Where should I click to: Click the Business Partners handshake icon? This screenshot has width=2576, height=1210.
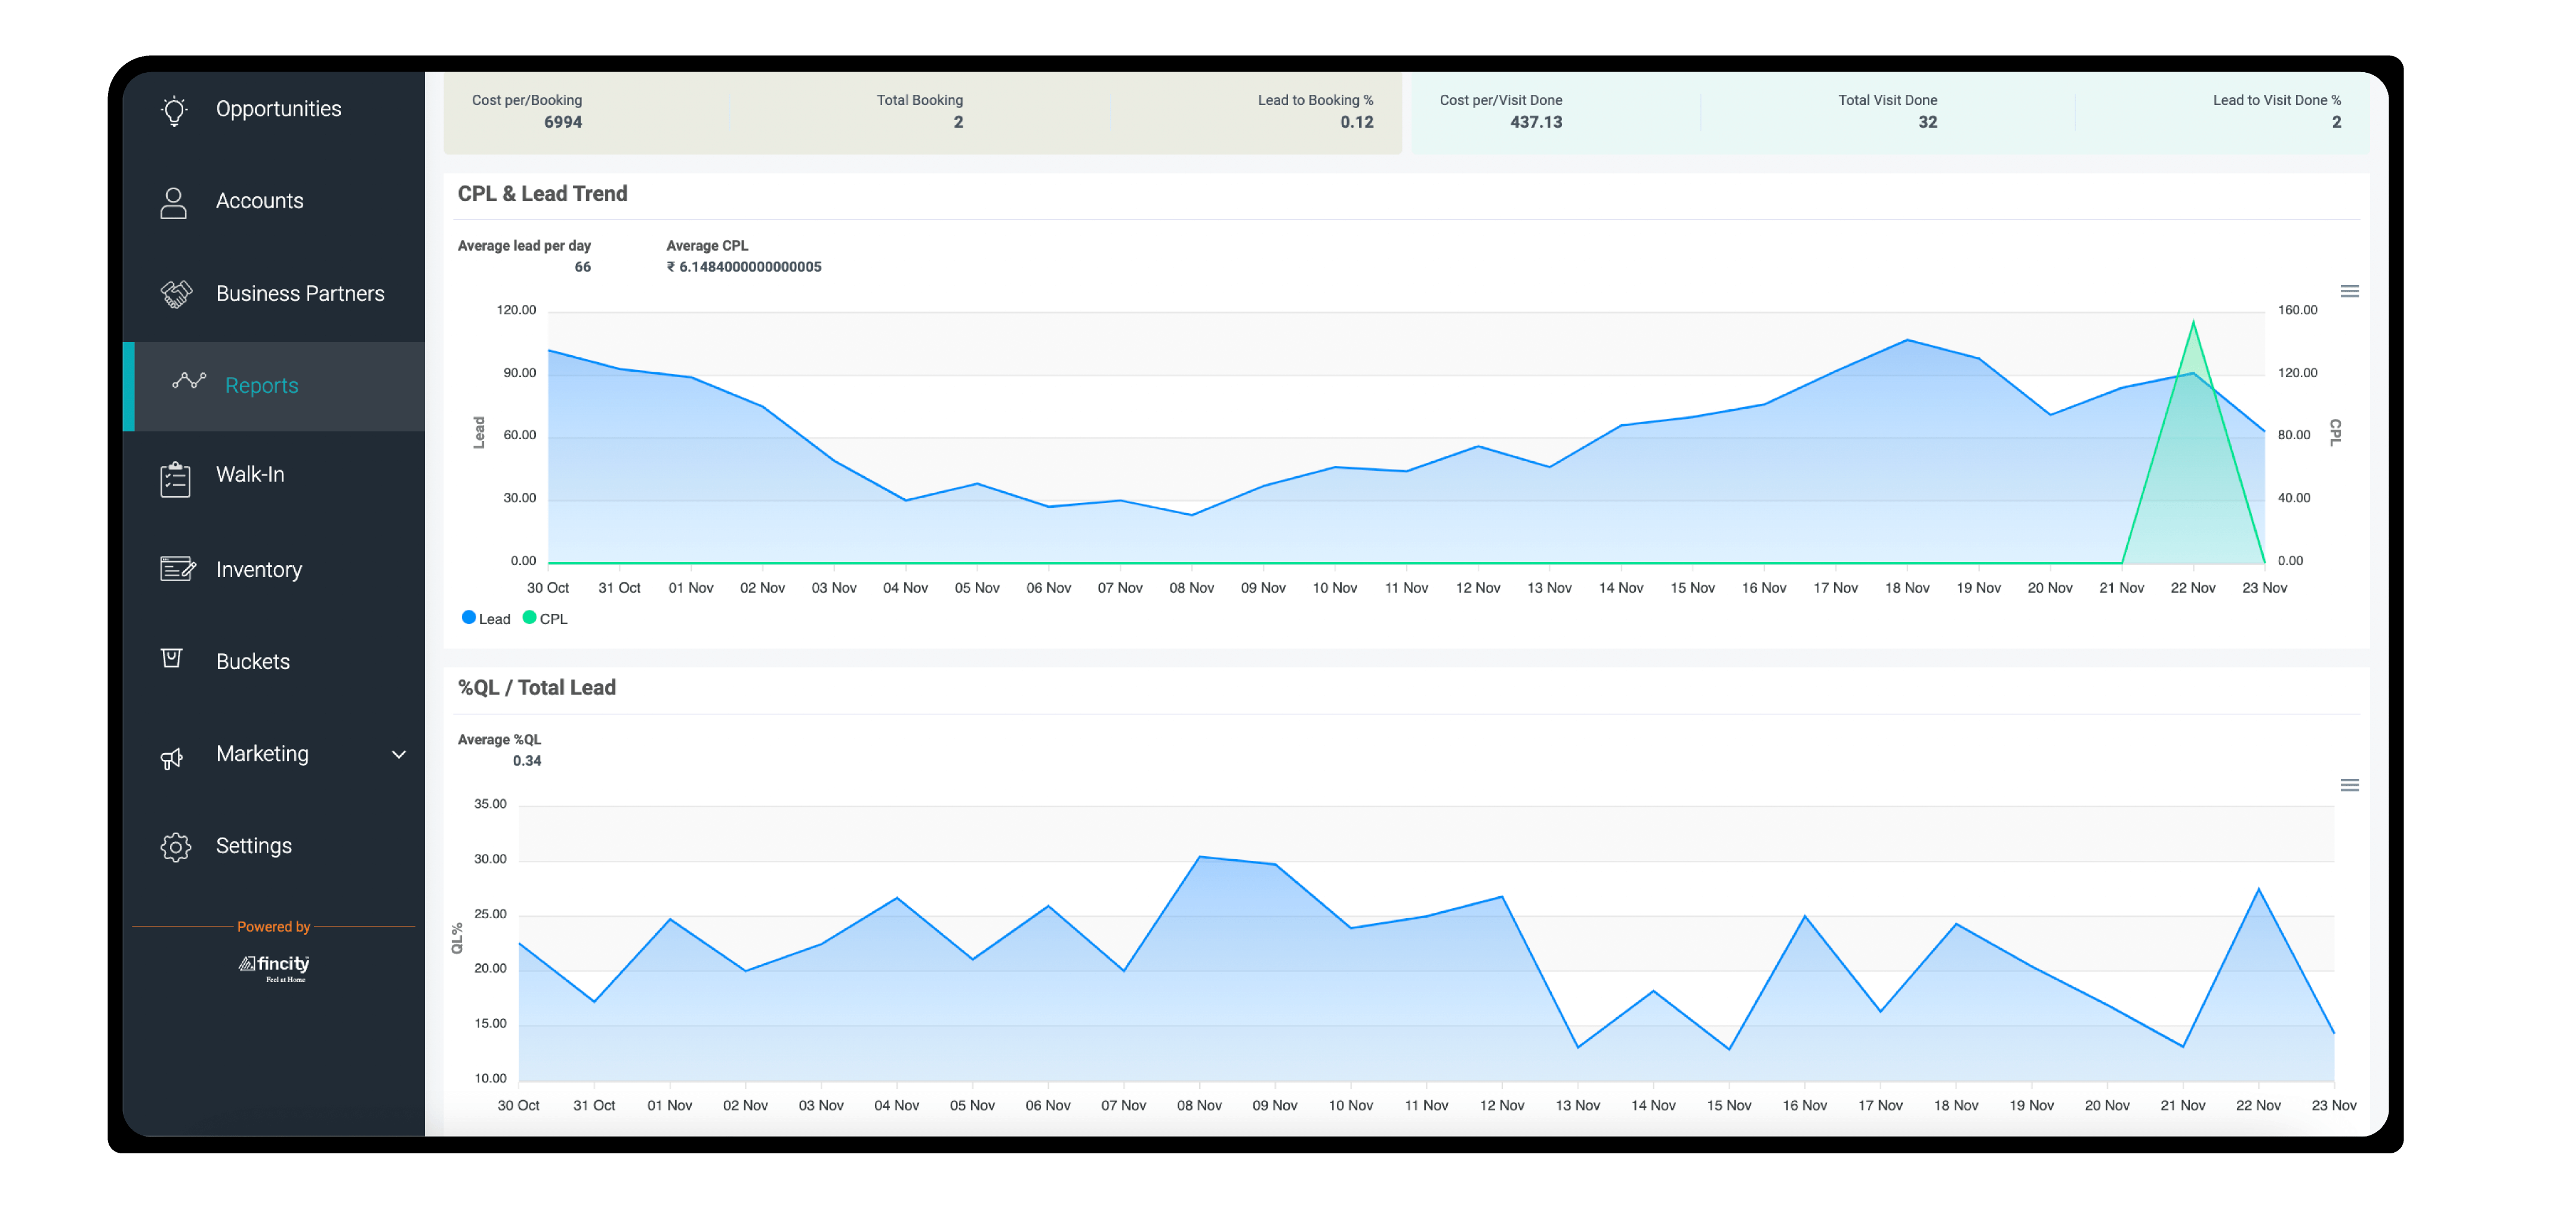176,294
